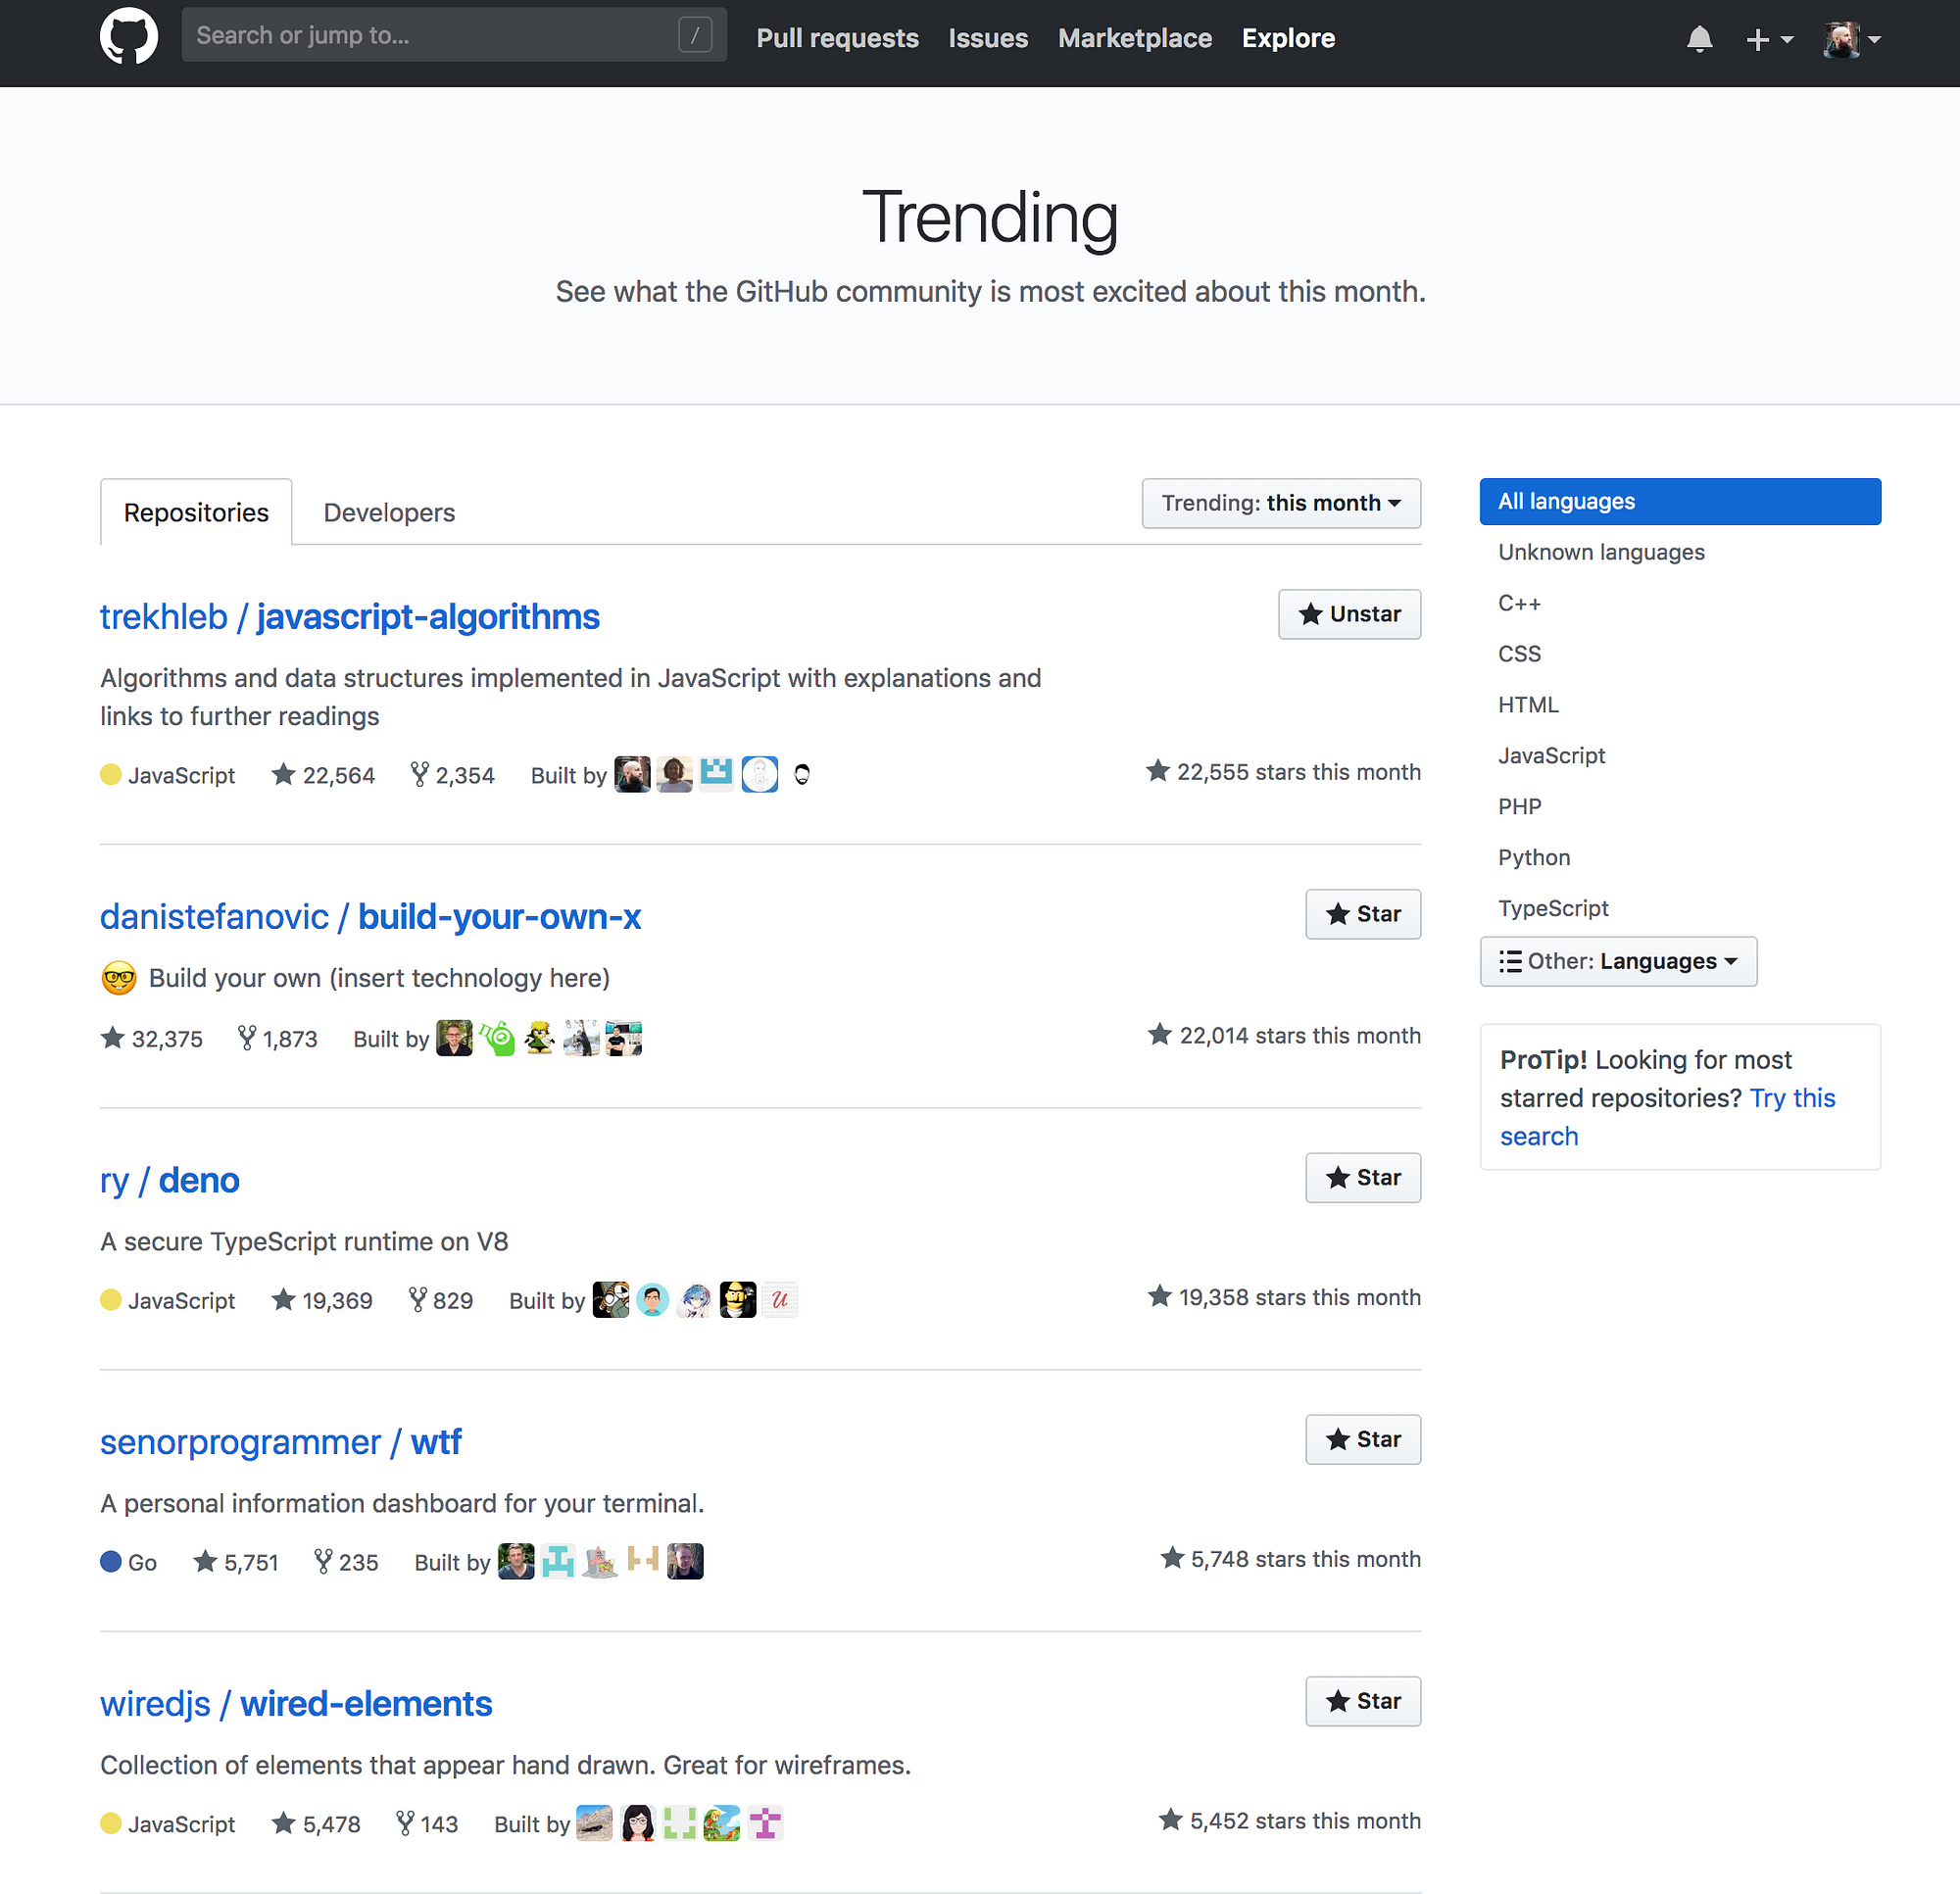Screen dimensions: 1960x1894
Task: View build-your-own-x 32,375 stargazers
Action: click(x=151, y=1039)
